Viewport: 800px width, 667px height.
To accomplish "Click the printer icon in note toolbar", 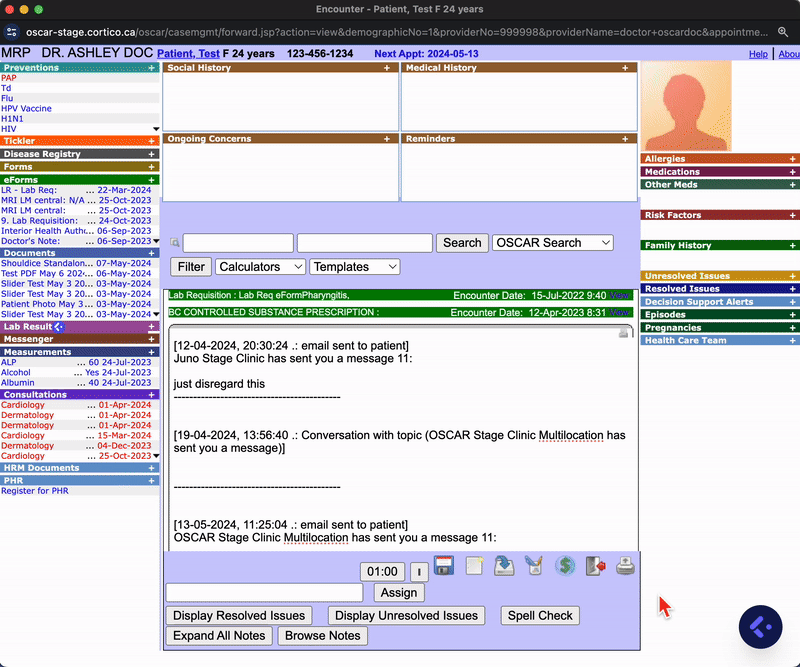I will coord(625,566).
